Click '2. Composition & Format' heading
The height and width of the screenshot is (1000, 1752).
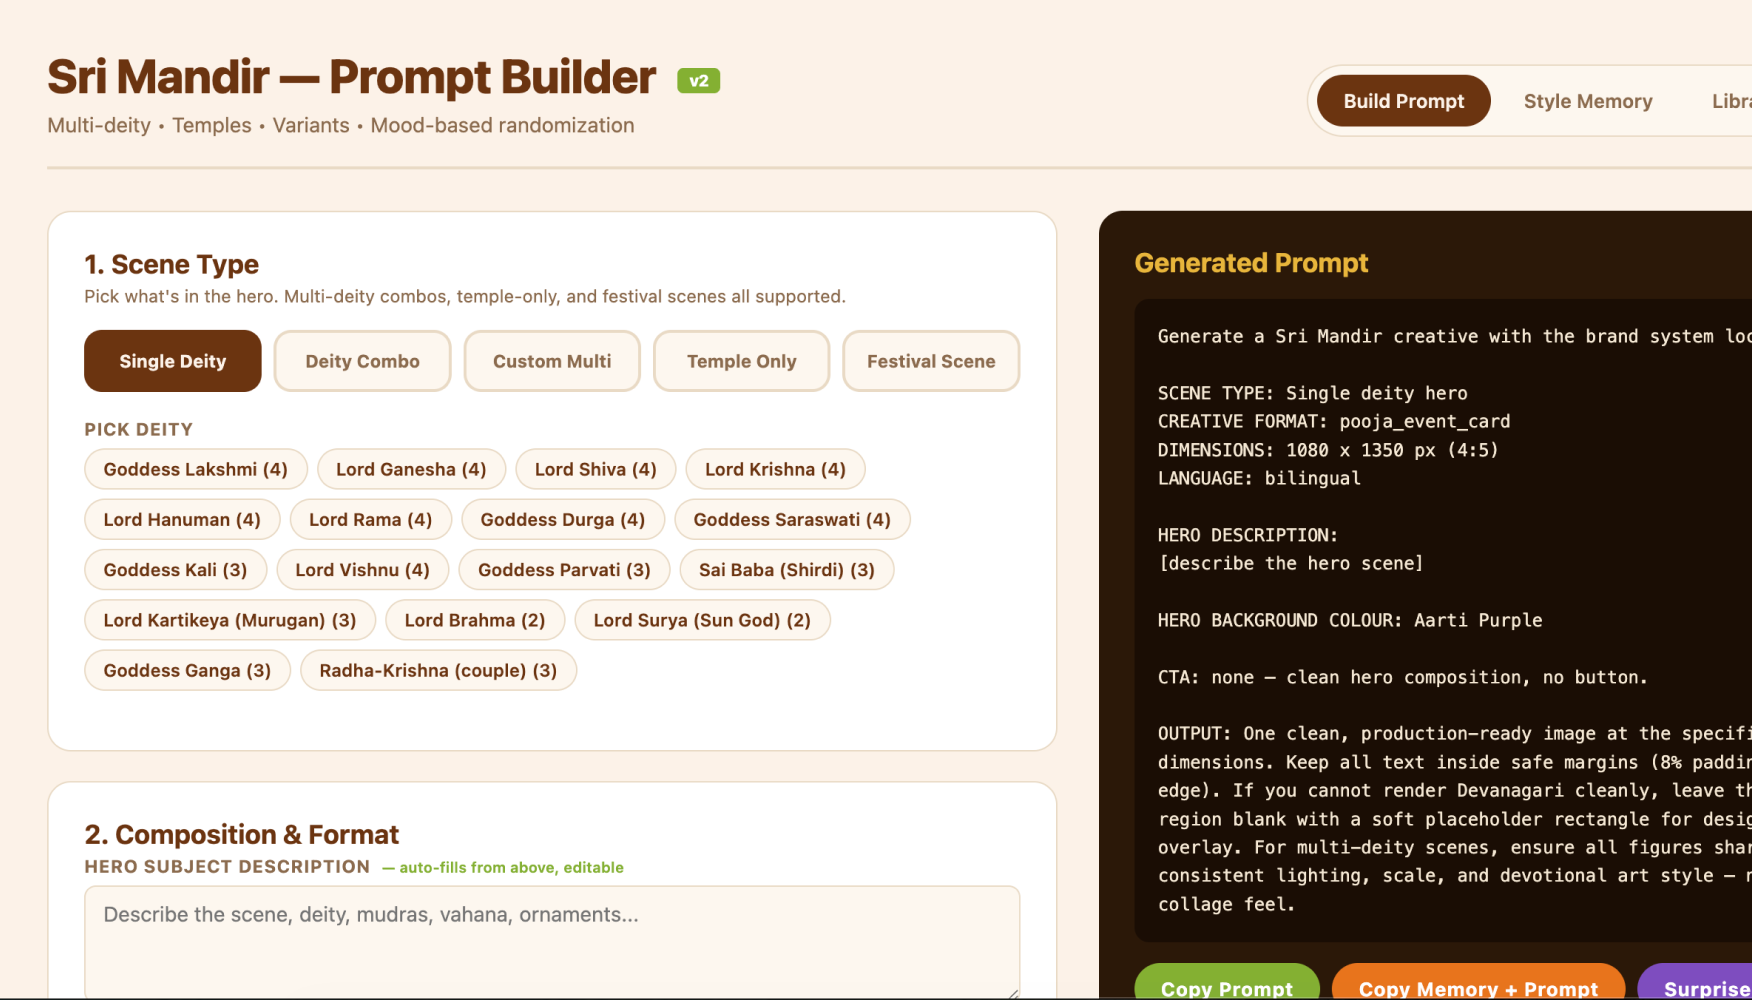click(241, 834)
